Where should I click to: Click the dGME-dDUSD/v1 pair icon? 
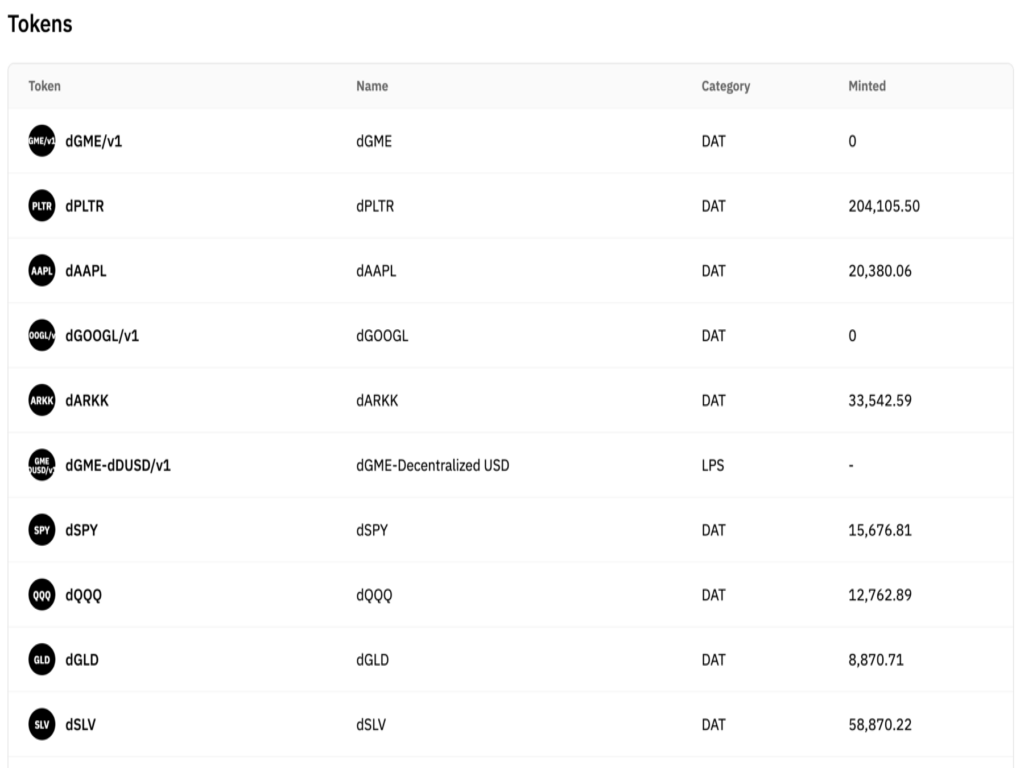click(42, 465)
